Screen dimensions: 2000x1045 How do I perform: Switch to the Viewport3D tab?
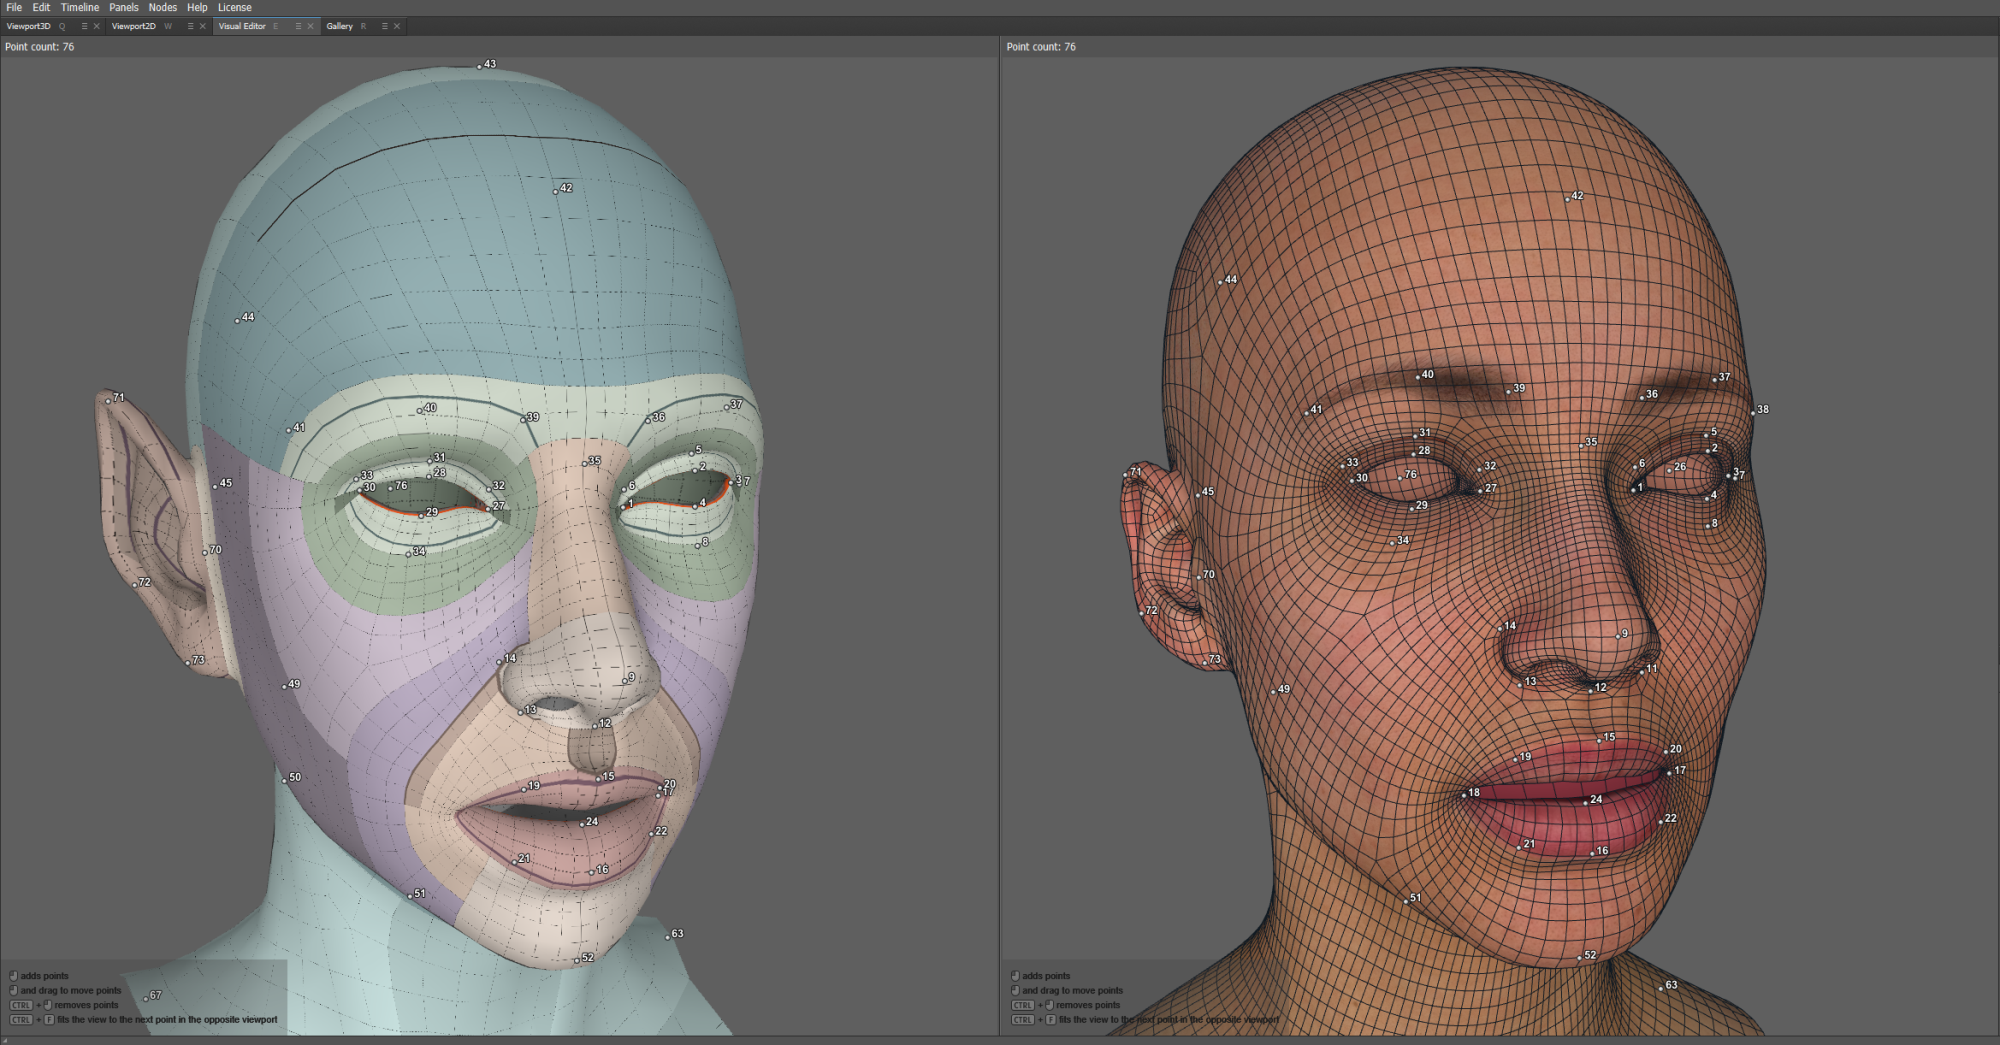[28, 27]
